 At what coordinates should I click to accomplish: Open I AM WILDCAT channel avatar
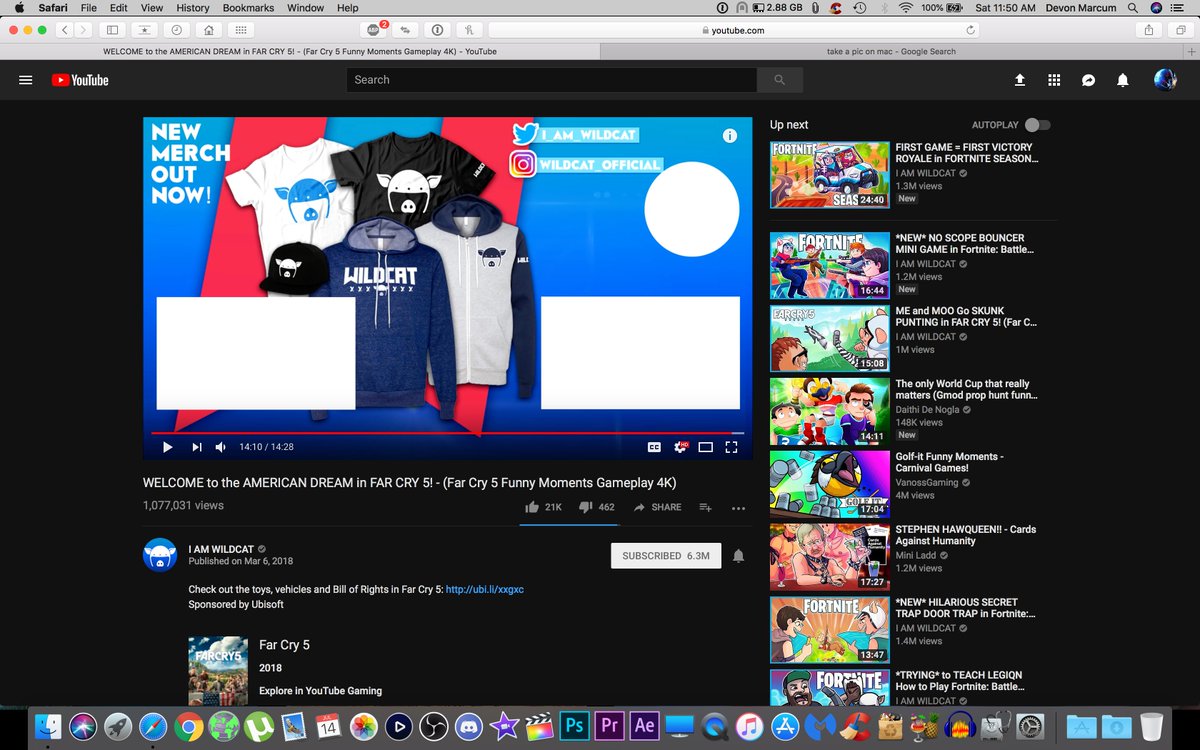pyautogui.click(x=160, y=555)
